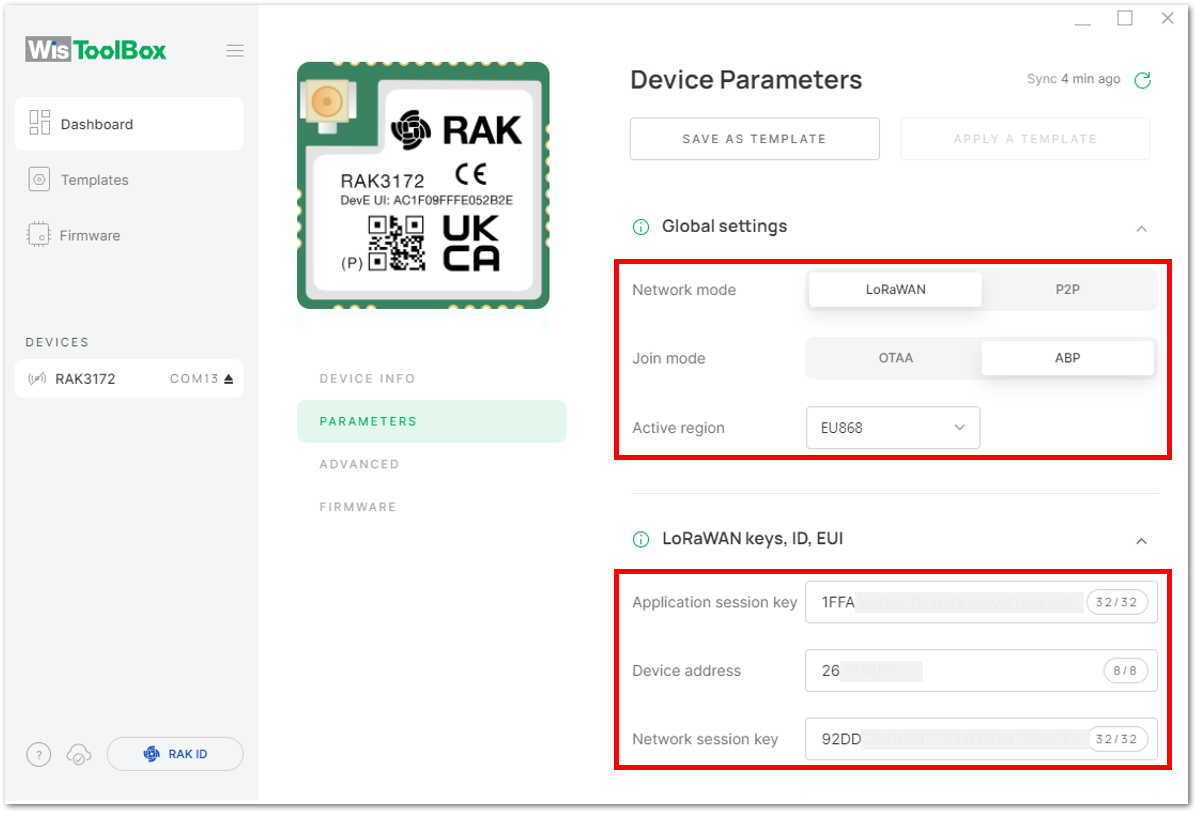Click the WisToolBox logo
The width and height of the screenshot is (1197, 813).
tap(95, 50)
